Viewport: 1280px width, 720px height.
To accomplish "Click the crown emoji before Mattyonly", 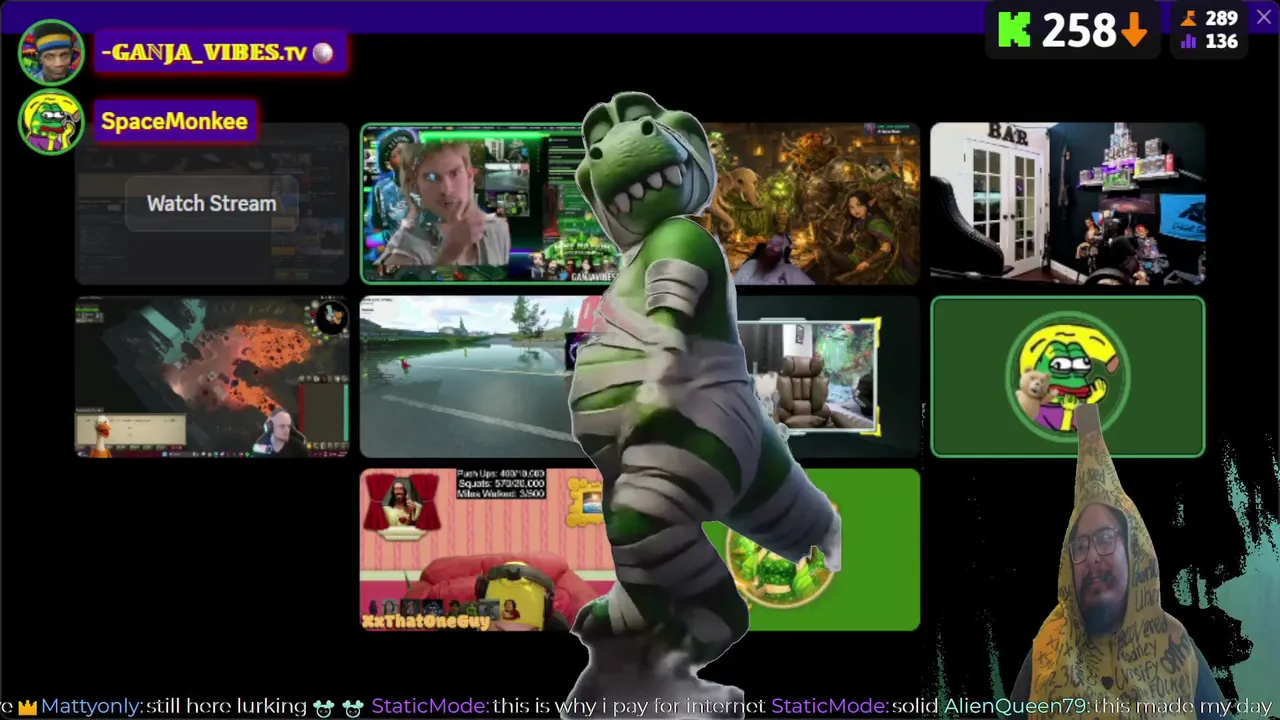I will pos(27,707).
